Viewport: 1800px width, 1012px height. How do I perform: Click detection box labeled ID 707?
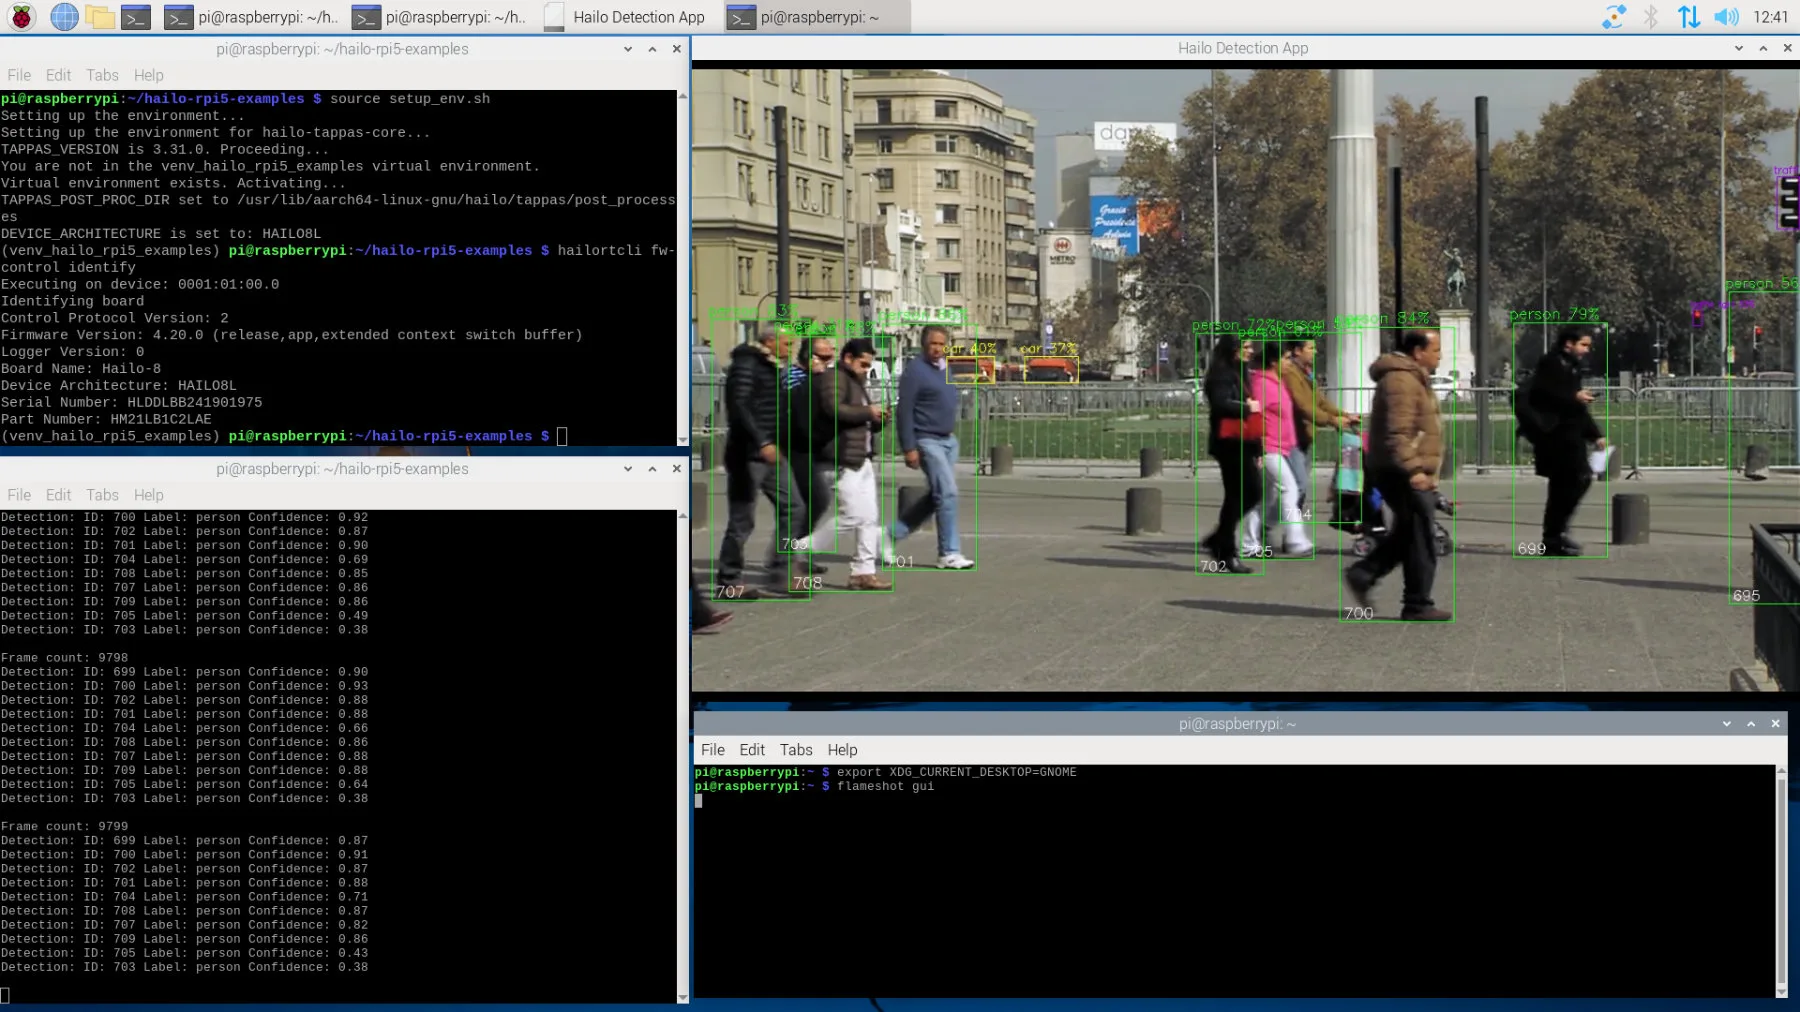click(760, 460)
